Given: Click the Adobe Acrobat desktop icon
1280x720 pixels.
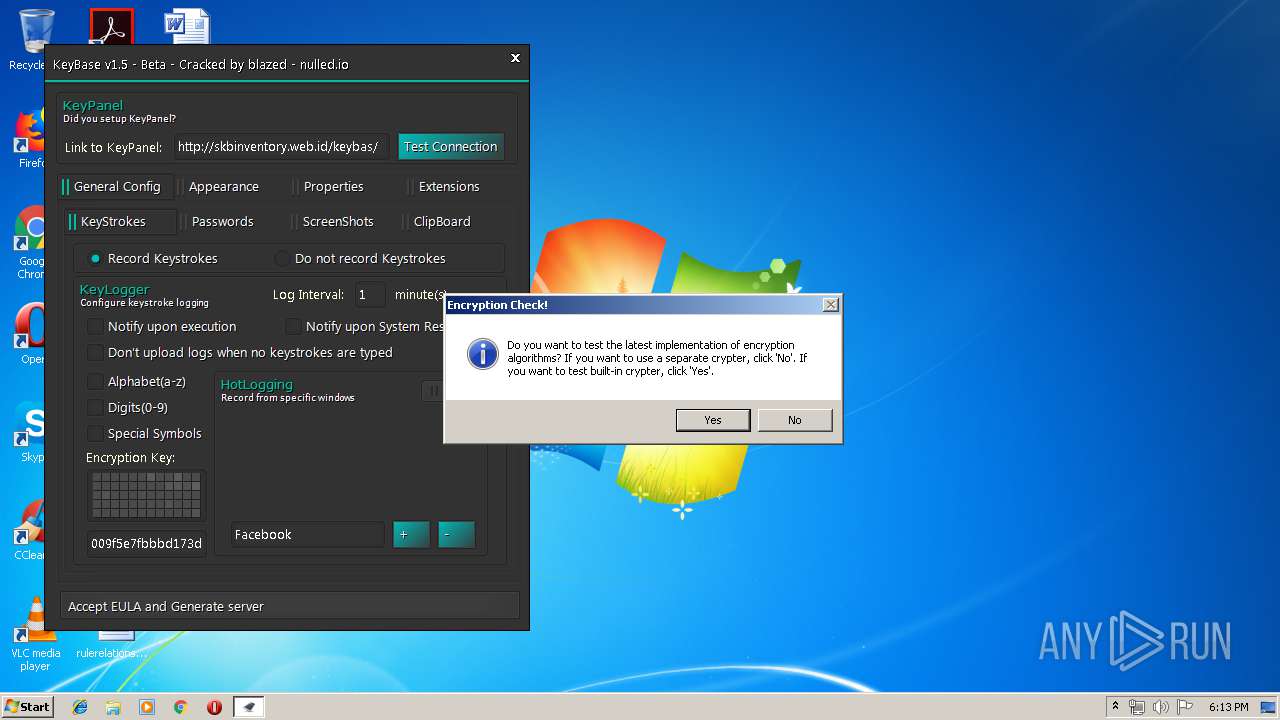Looking at the screenshot, I should [111, 27].
